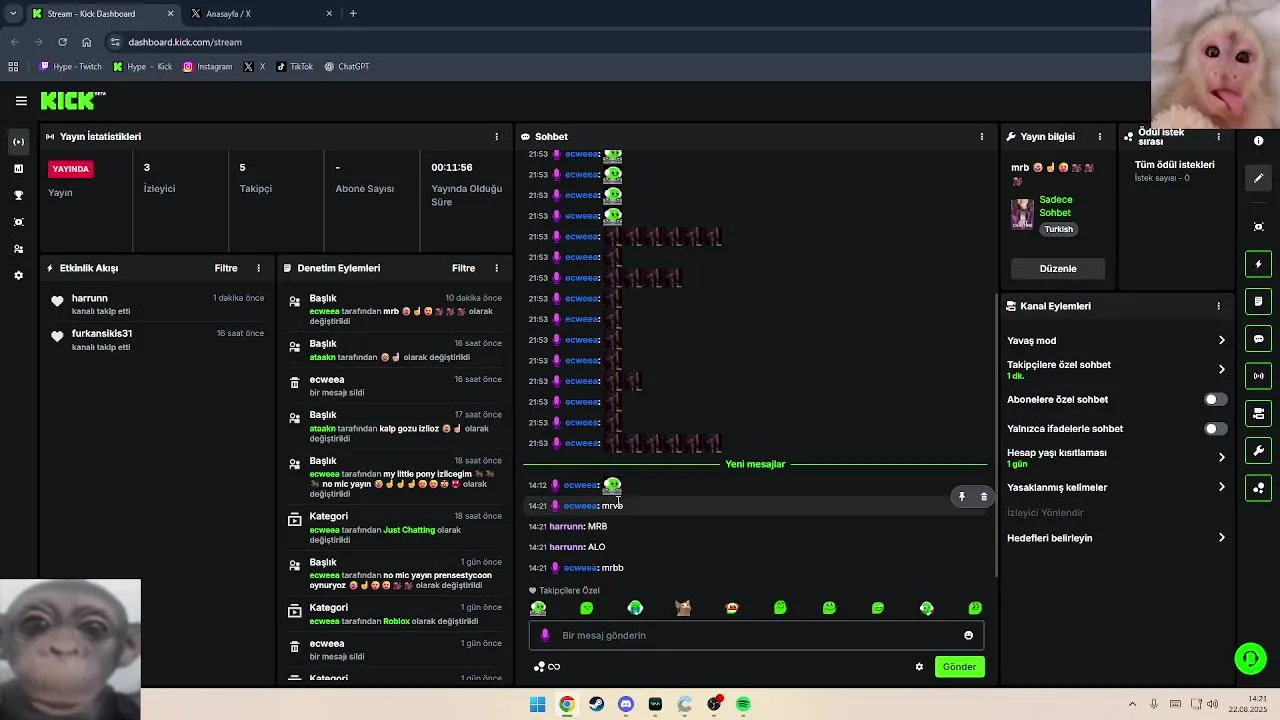1280x720 pixels.
Task: Open Yayın İstatistikleri three-dot menu
Action: pyautogui.click(x=496, y=137)
